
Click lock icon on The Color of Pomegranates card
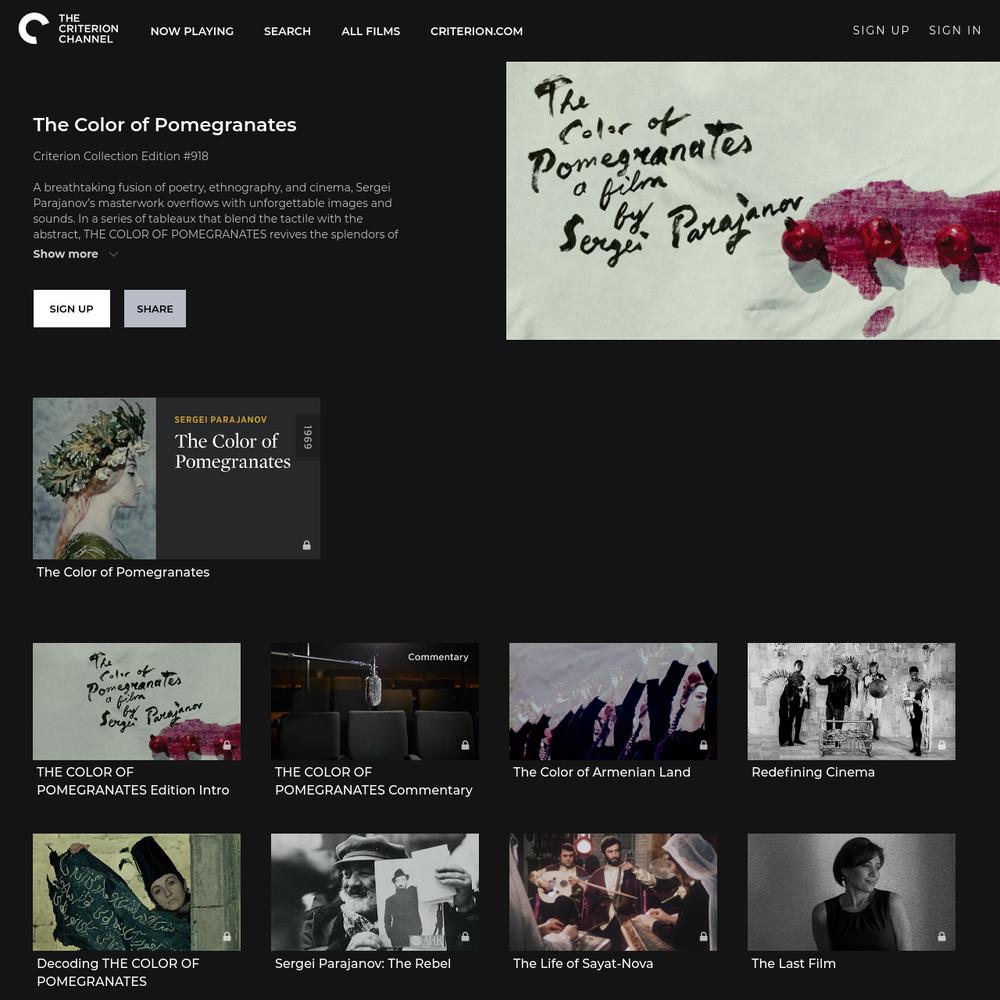point(307,545)
